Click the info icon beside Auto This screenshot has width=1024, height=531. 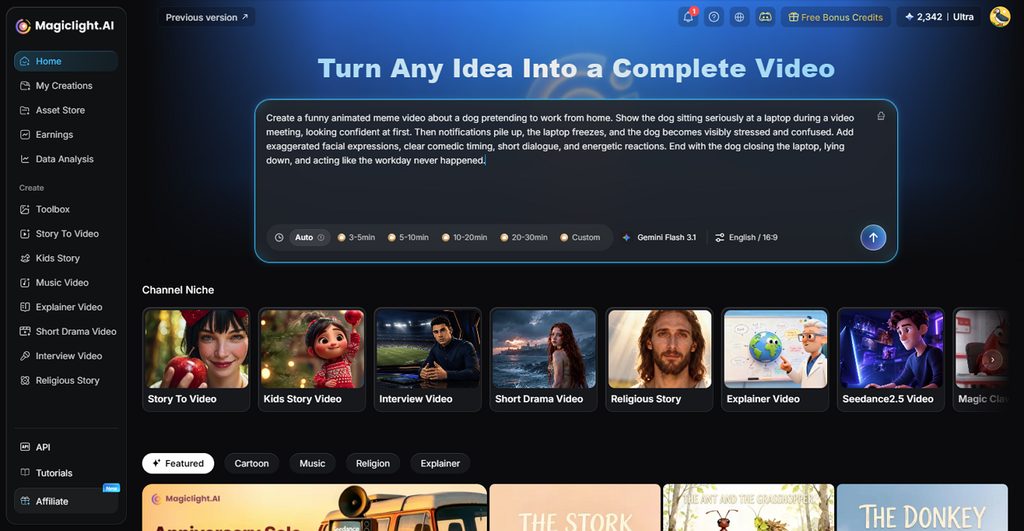(x=321, y=238)
